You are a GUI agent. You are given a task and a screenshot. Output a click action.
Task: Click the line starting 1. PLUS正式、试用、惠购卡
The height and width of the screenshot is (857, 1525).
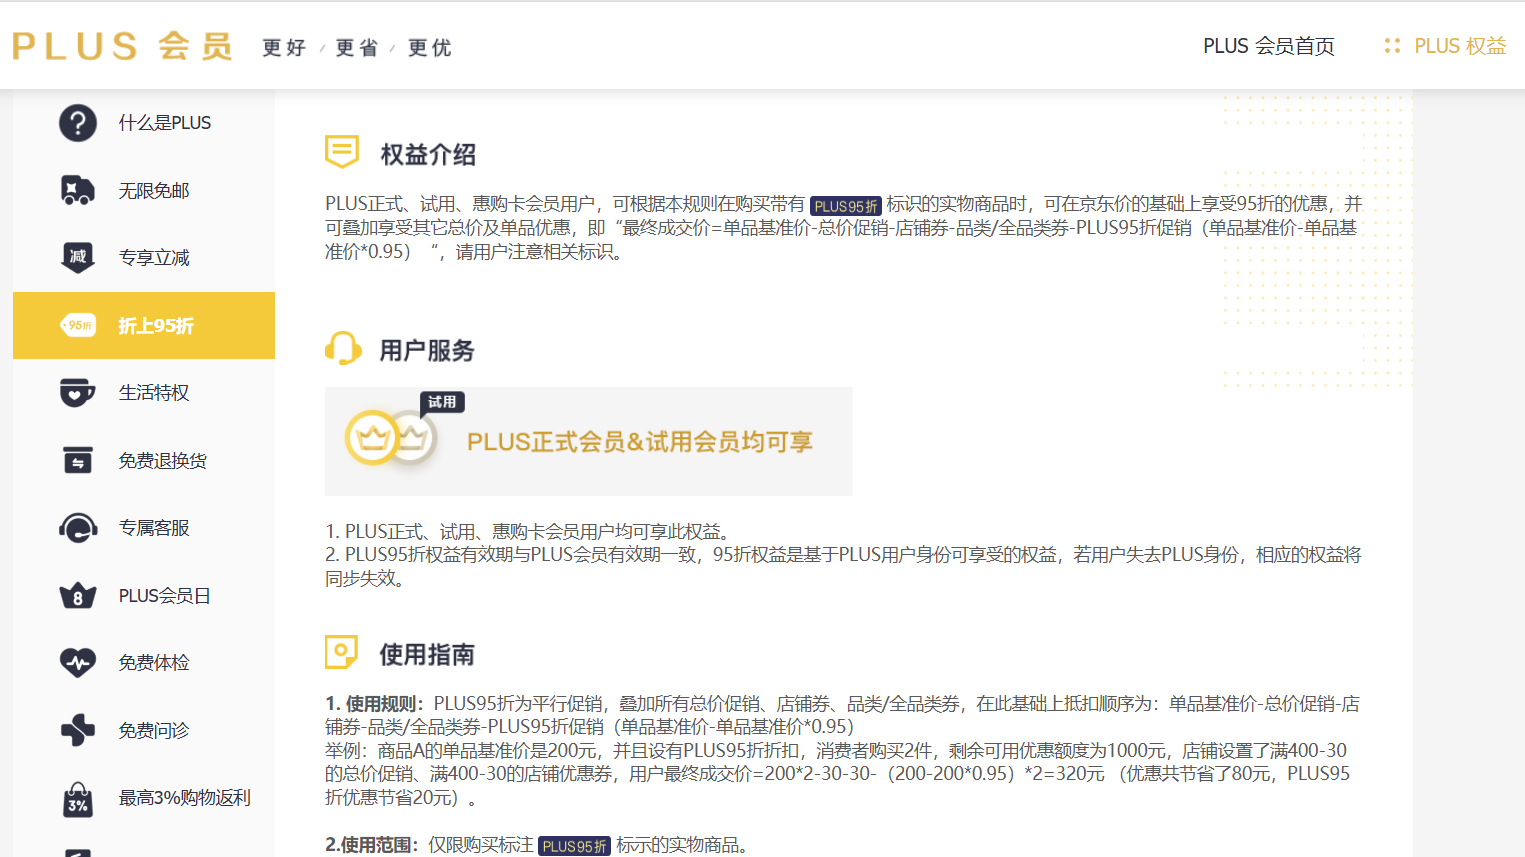(531, 532)
